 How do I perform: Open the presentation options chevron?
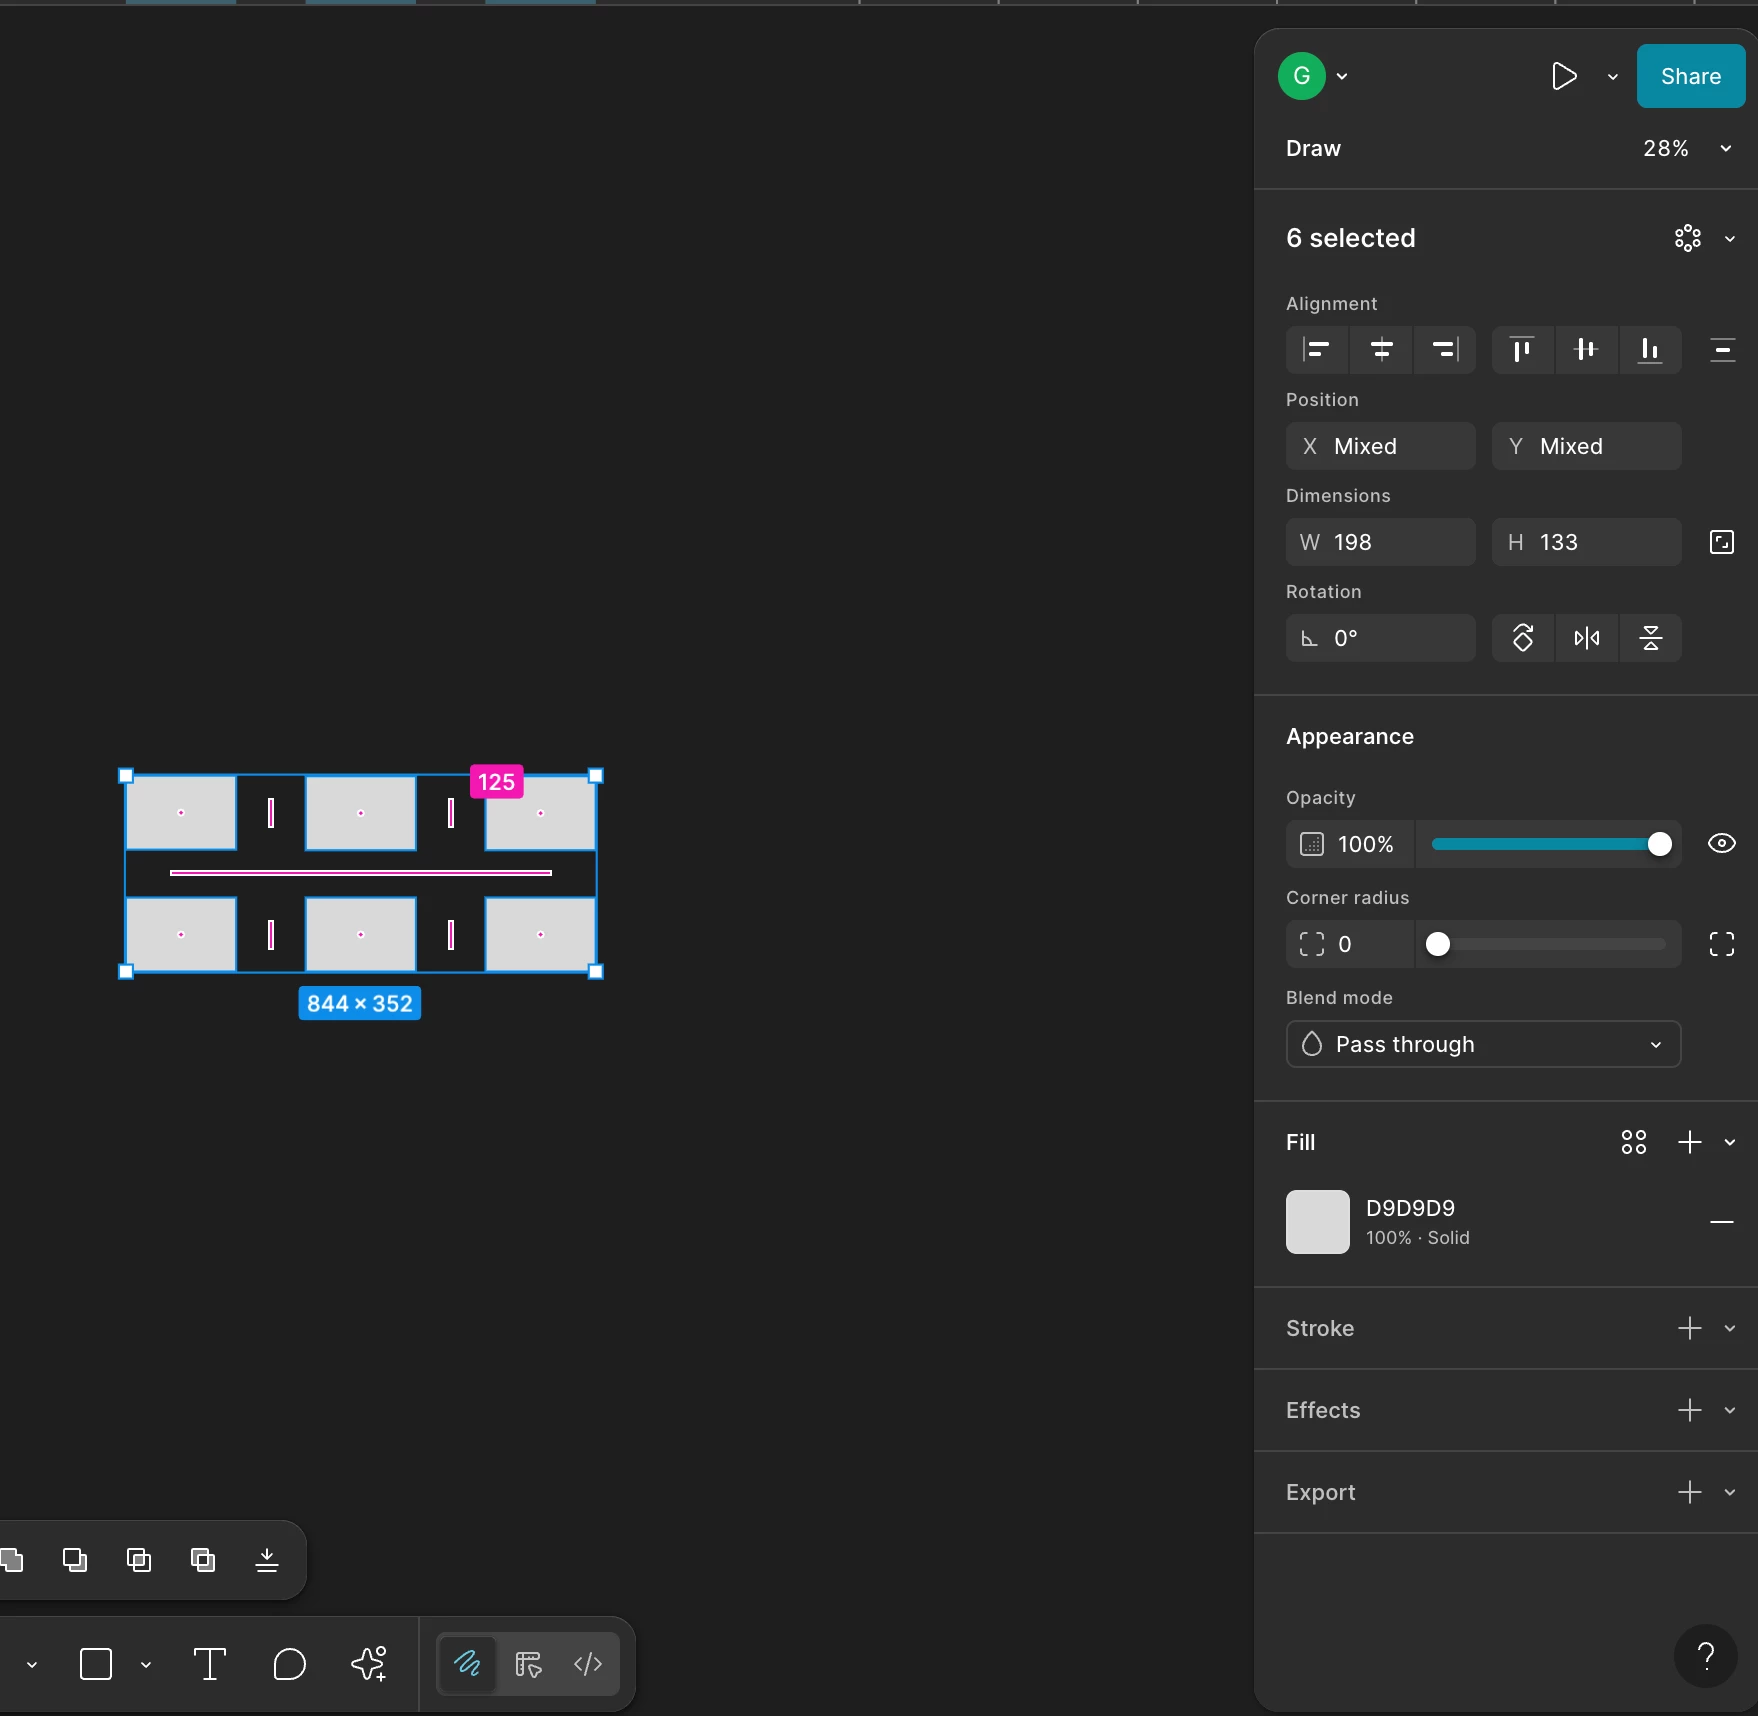pos(1613,76)
